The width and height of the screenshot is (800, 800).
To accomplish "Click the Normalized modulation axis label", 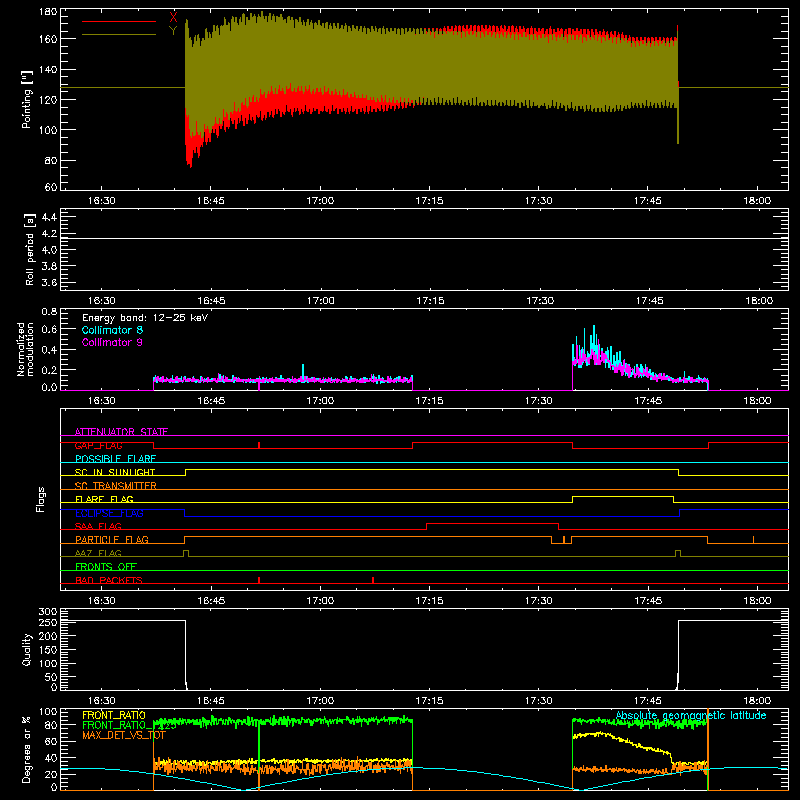I will tap(26, 349).
